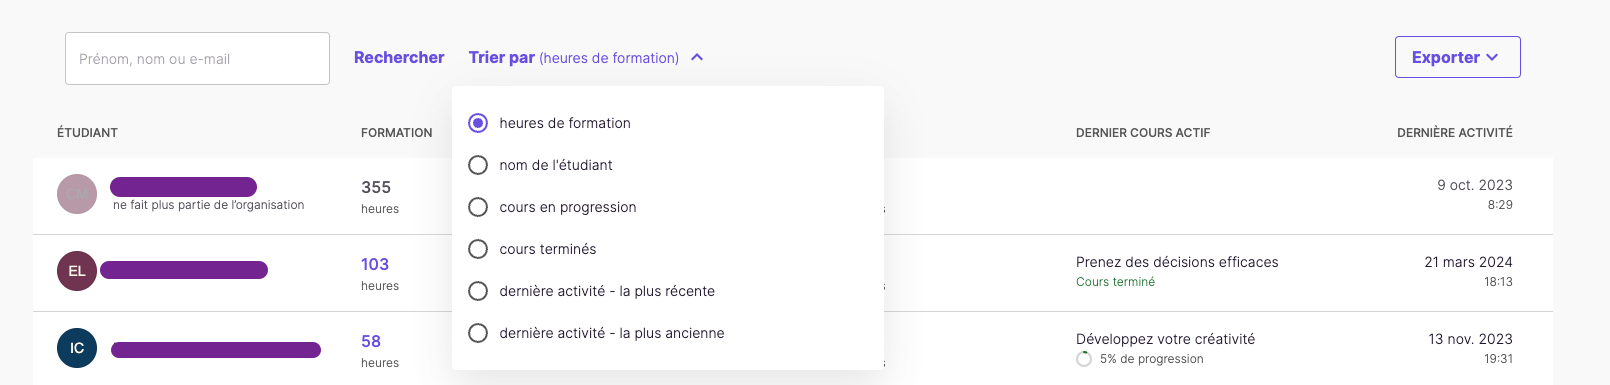Click the 5% progression circle icon

point(1084,359)
